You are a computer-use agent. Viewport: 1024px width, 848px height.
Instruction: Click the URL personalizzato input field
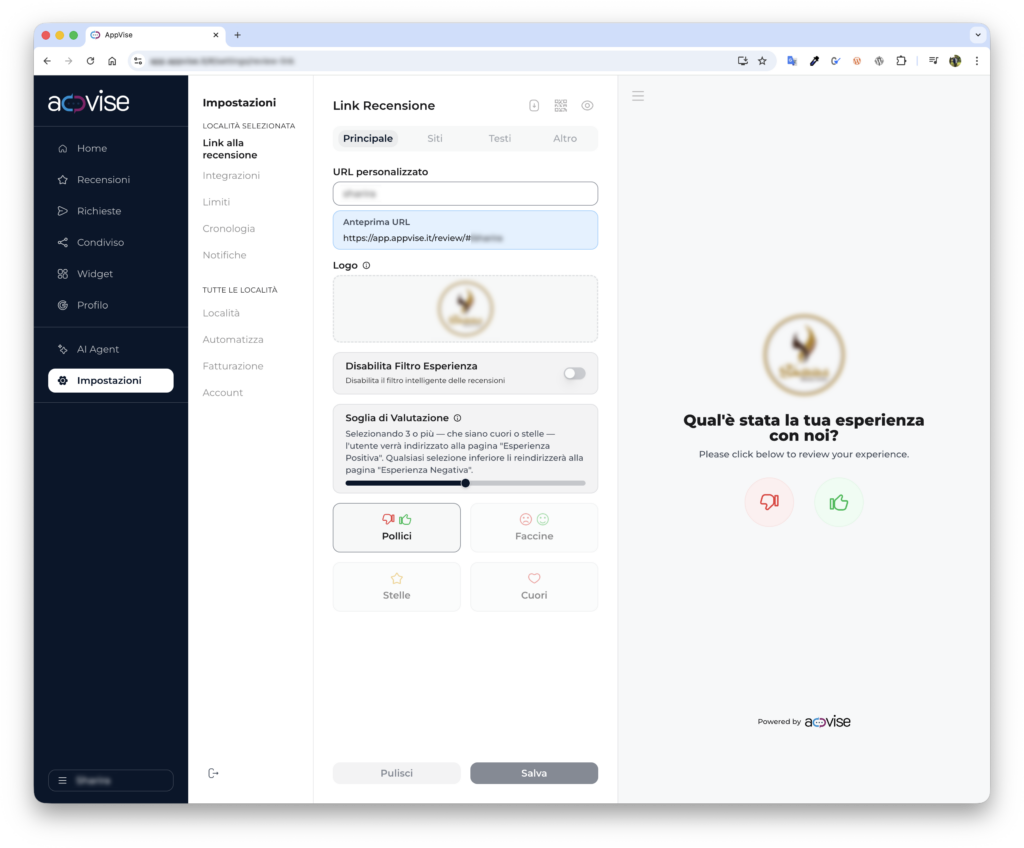click(x=465, y=193)
